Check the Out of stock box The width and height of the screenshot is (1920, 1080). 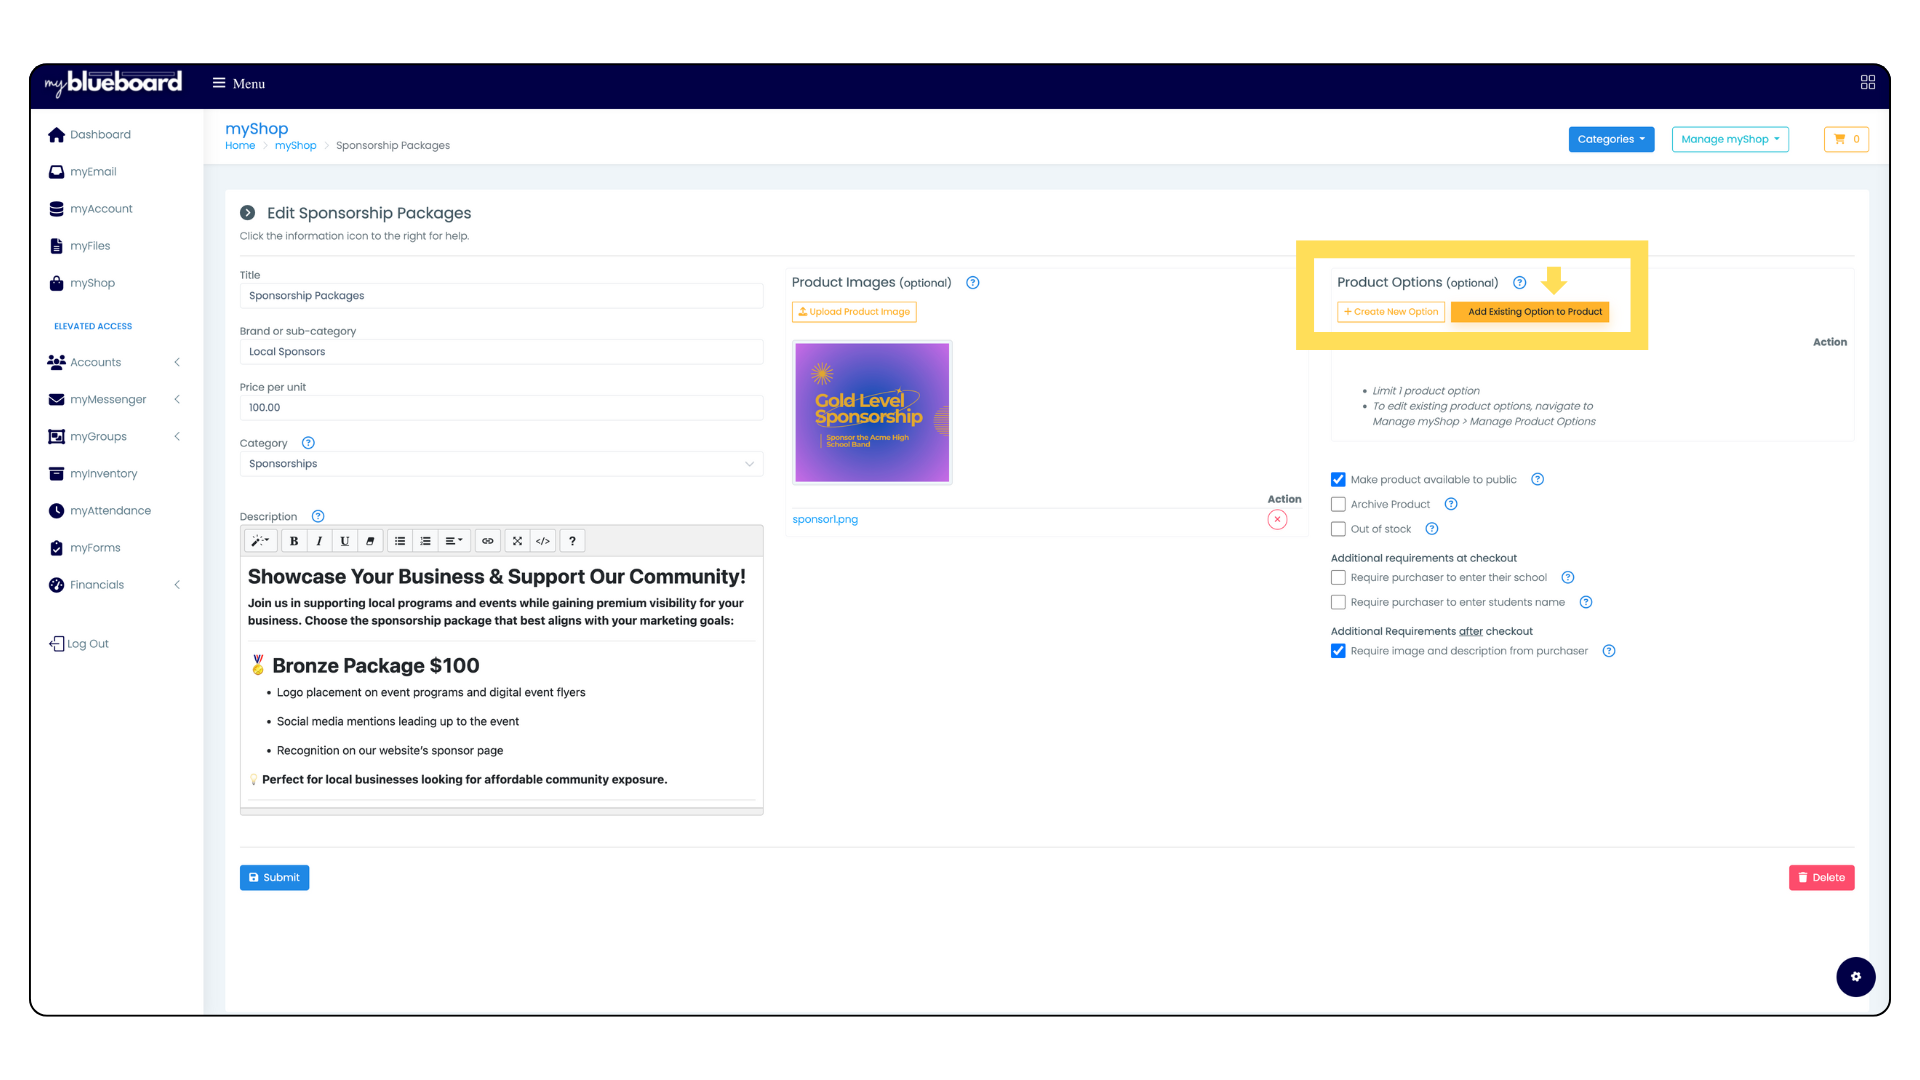[1338, 529]
